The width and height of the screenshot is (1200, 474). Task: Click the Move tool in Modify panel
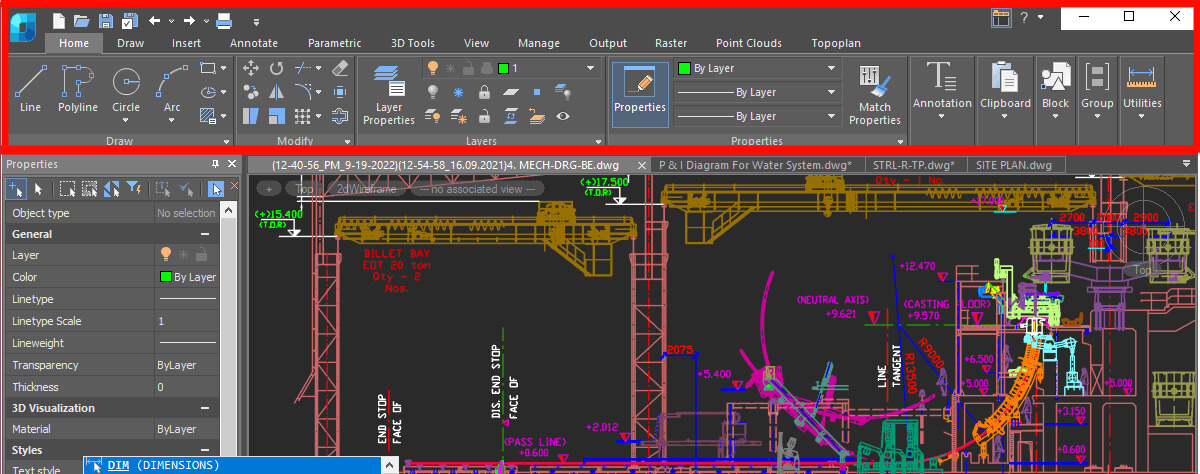[251, 68]
